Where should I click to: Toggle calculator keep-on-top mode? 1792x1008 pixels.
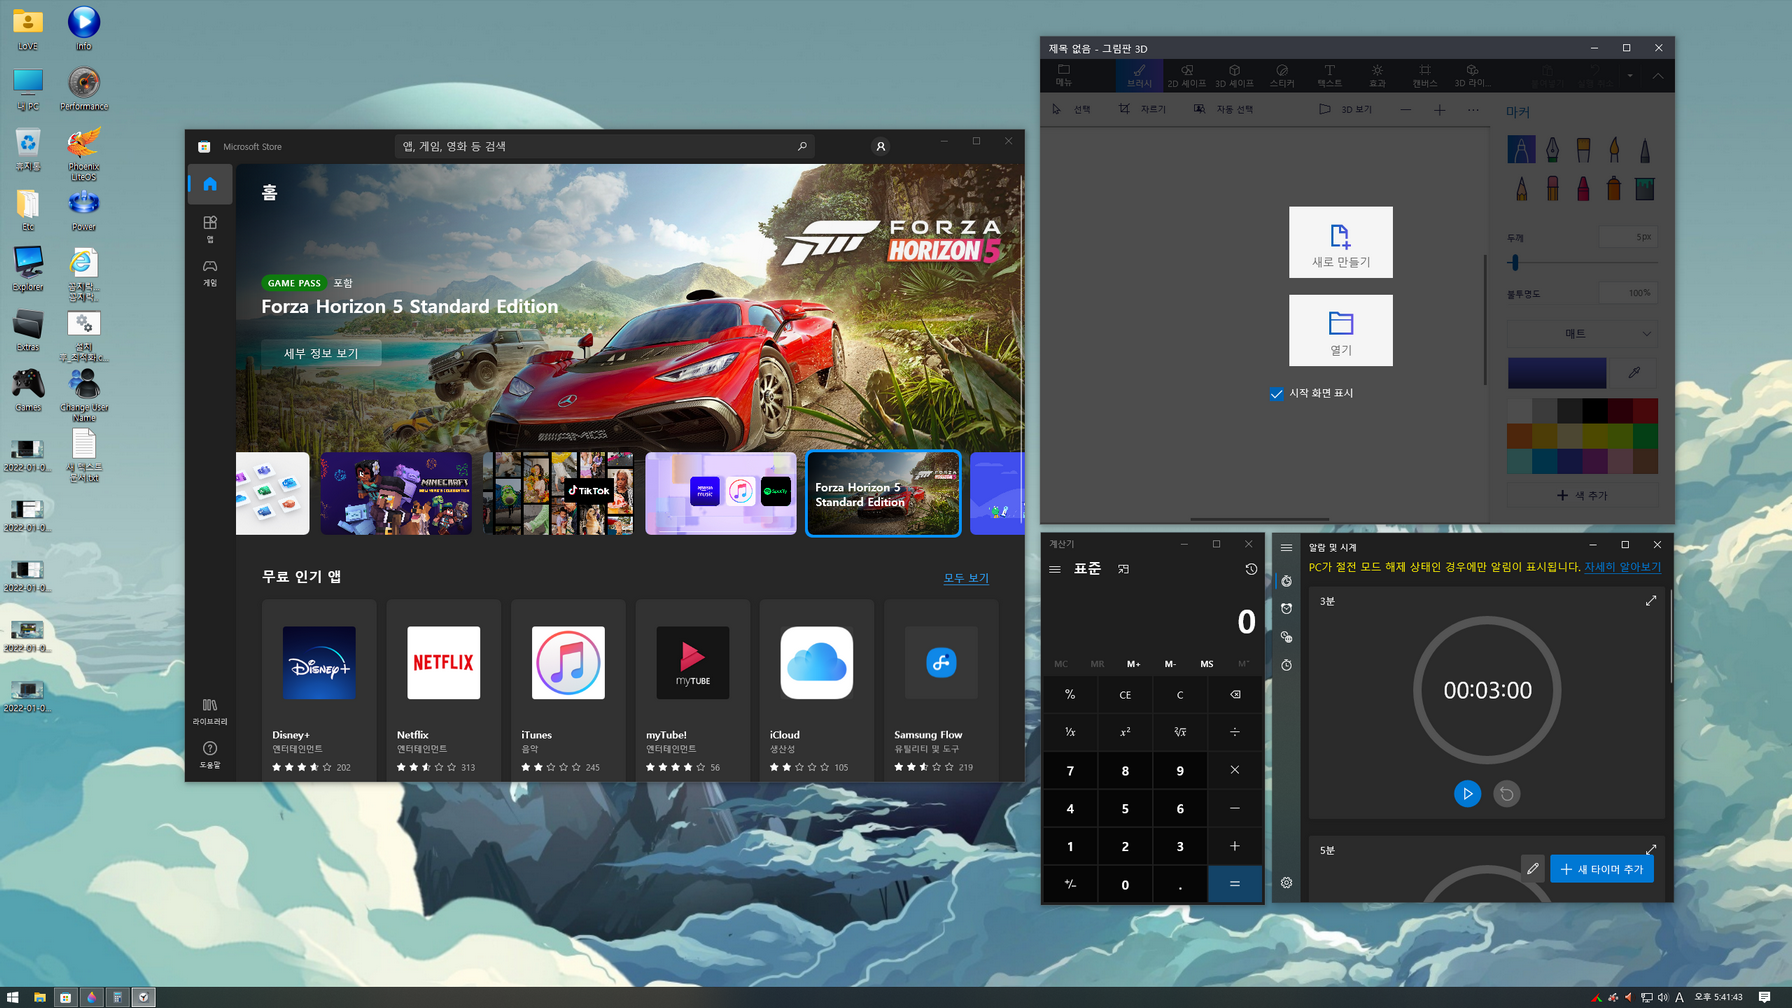[x=1123, y=569]
